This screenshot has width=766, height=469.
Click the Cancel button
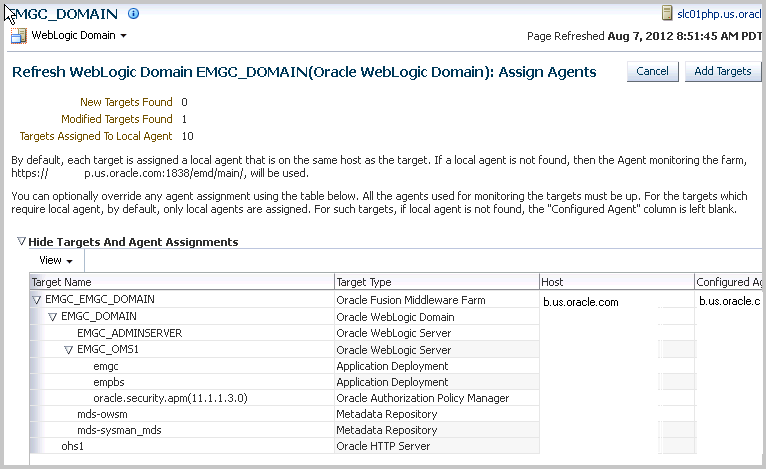pyautogui.click(x=652, y=71)
